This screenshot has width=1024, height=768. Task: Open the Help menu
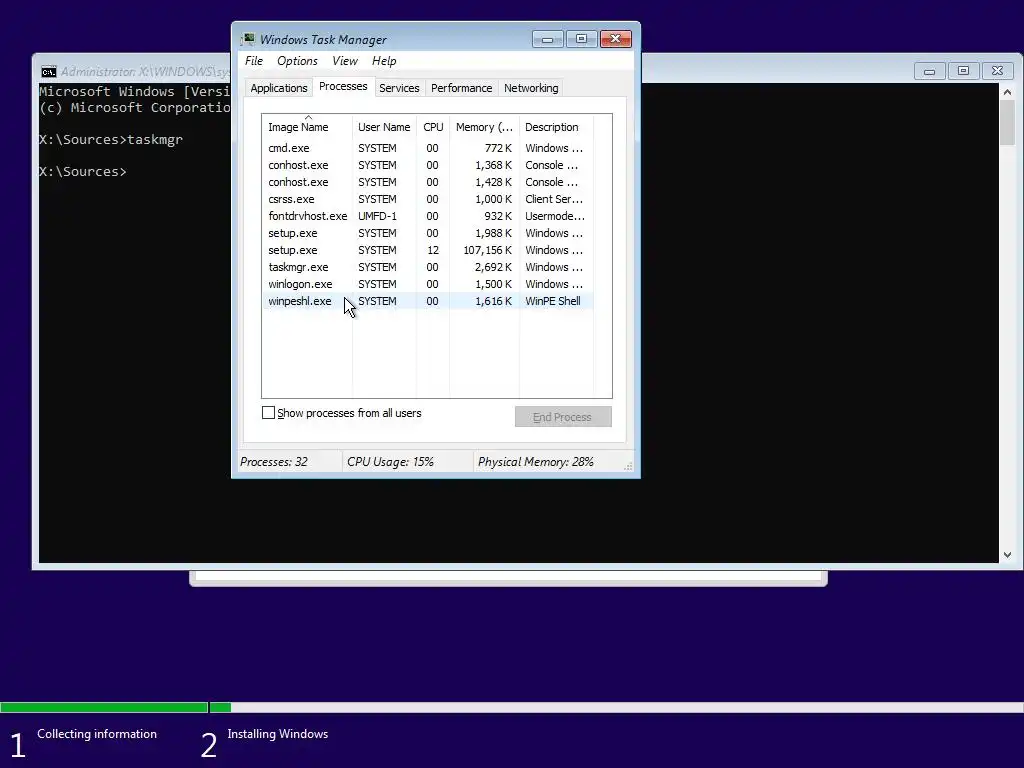tap(384, 61)
